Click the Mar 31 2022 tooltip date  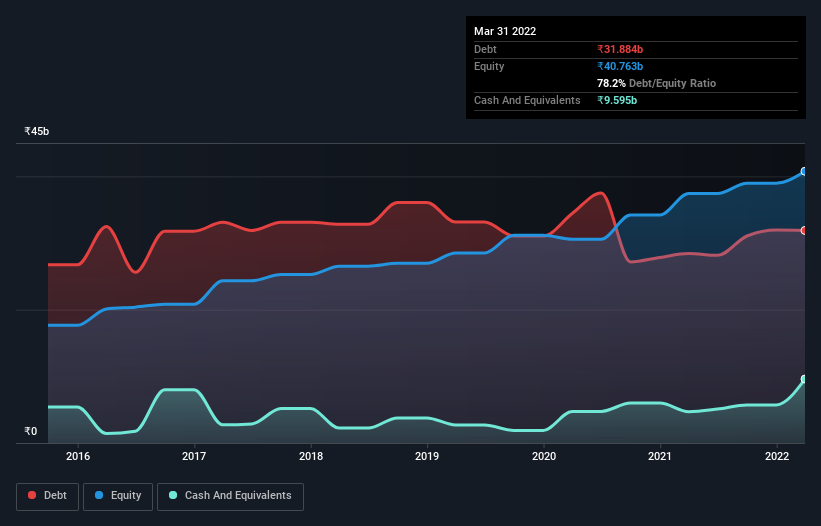505,31
